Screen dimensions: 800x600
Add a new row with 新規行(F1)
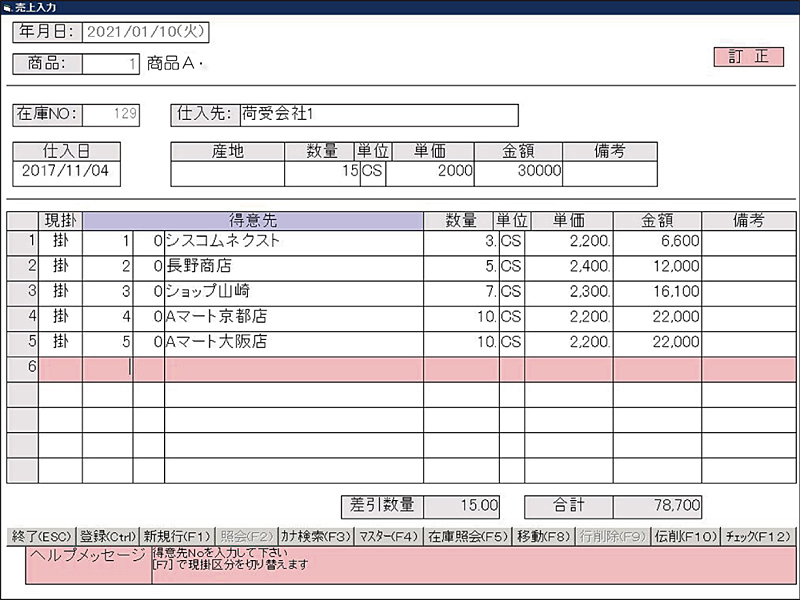coord(176,537)
